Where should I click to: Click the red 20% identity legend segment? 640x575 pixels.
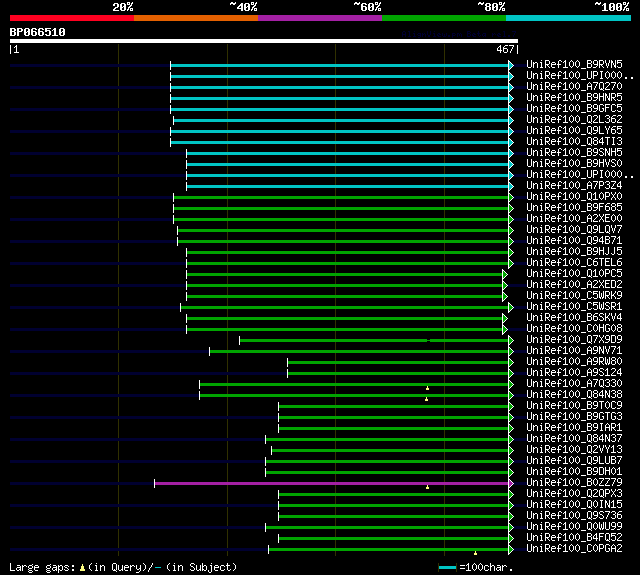click(72, 18)
